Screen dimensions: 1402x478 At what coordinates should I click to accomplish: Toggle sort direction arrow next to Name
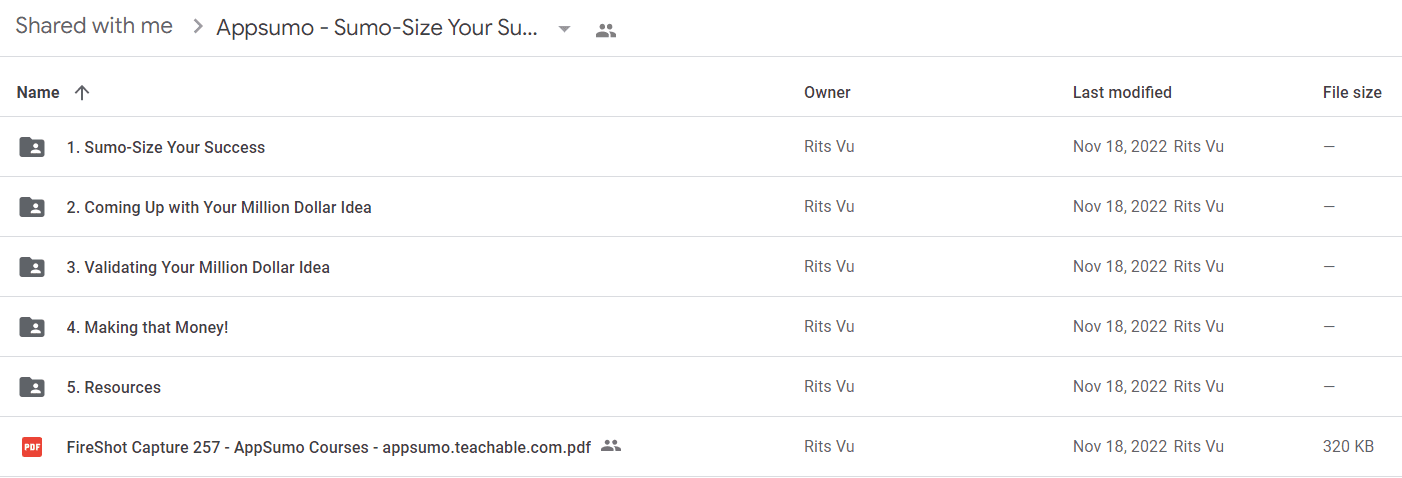click(82, 92)
